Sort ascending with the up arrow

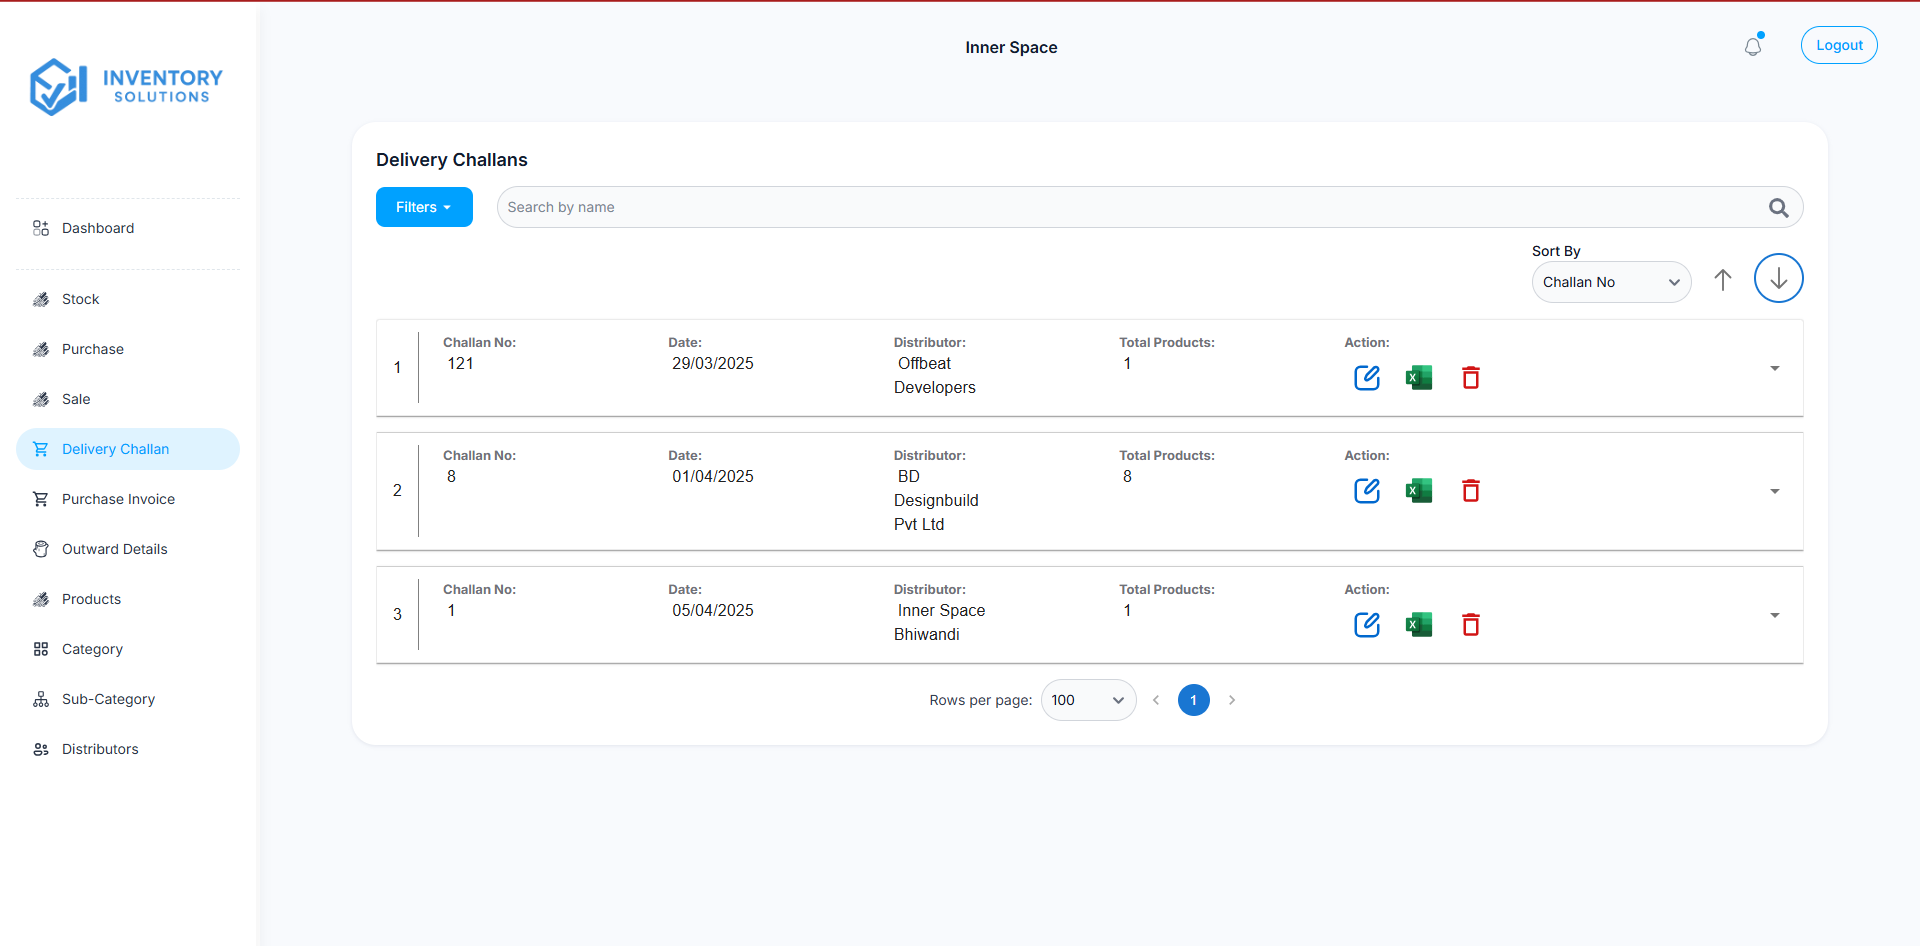(x=1723, y=280)
